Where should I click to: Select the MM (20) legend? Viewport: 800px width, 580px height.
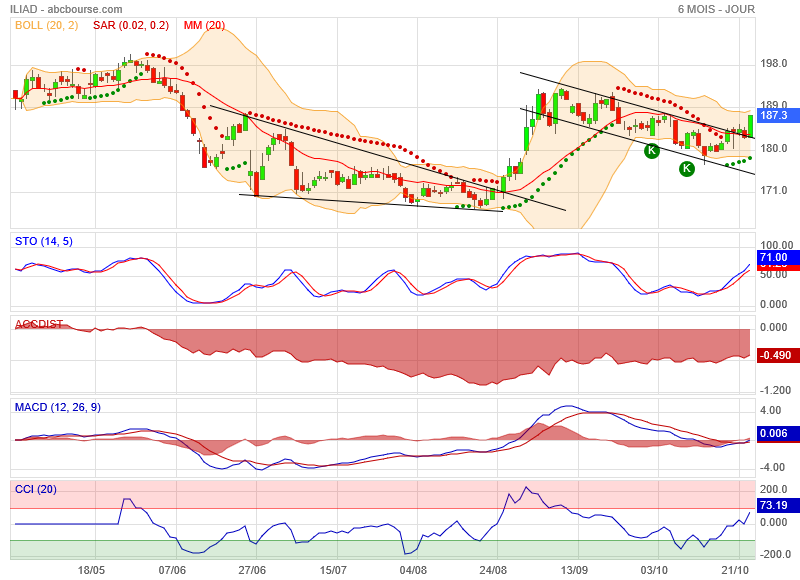click(x=204, y=25)
